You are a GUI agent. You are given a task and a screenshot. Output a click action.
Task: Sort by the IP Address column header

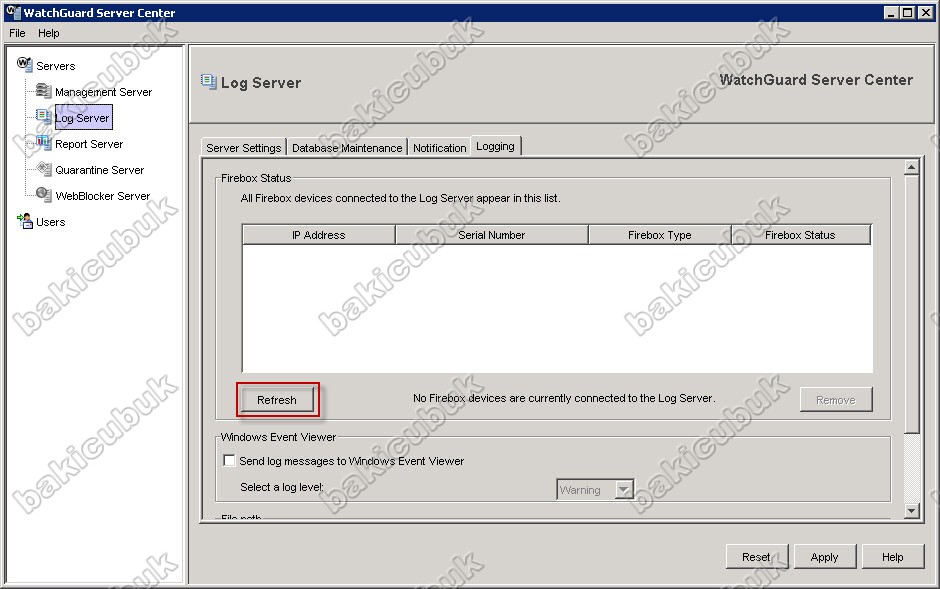click(x=319, y=235)
